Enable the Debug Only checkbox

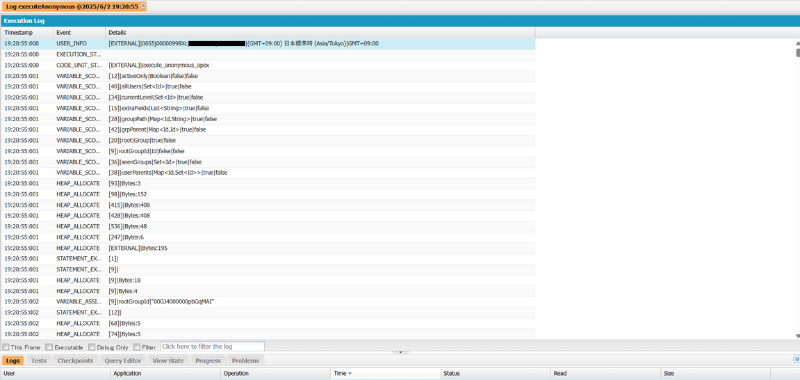(92, 347)
